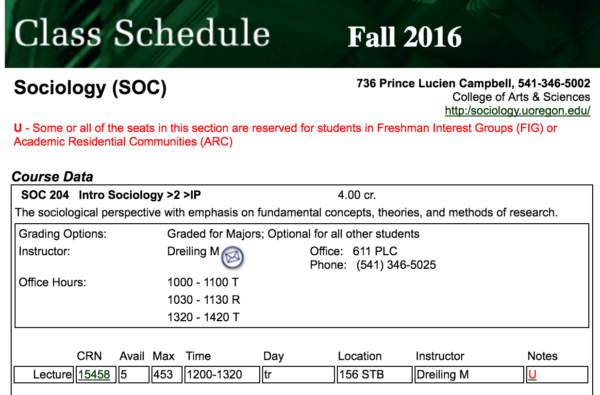Click the email envelope icon beside Dreiling M
Image resolution: width=600 pixels, height=395 pixels.
coord(232,257)
